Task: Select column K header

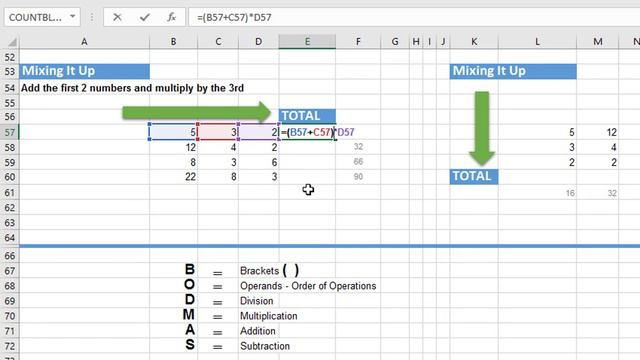Action: [474, 42]
